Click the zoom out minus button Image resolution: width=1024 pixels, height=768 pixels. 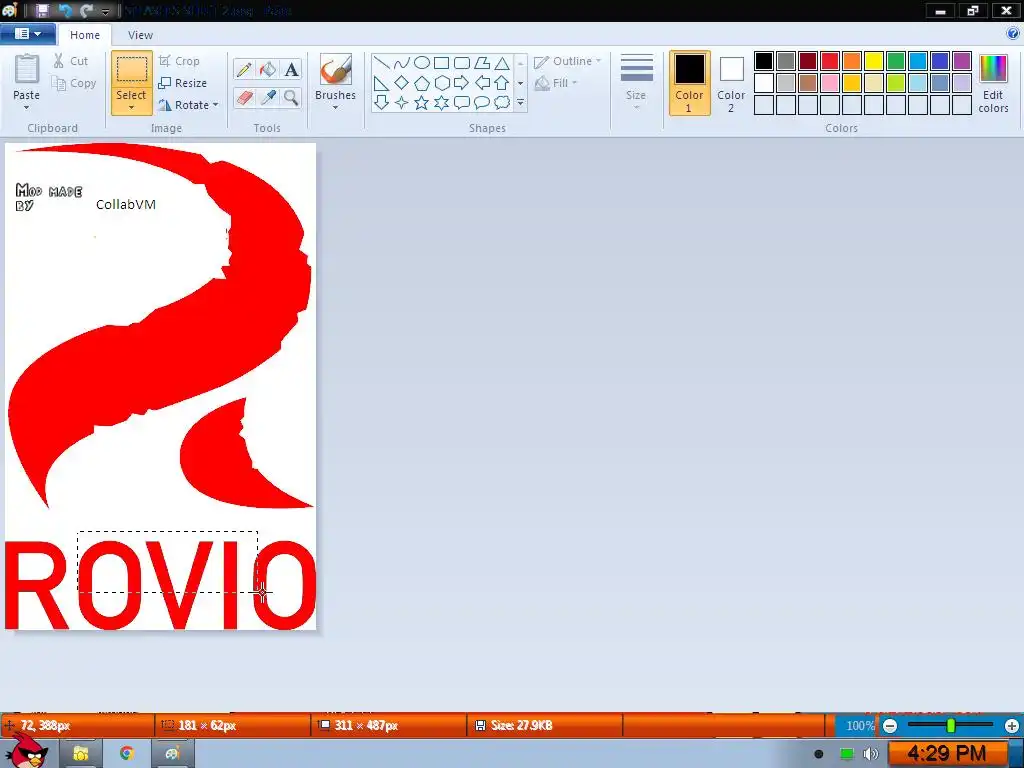point(889,726)
